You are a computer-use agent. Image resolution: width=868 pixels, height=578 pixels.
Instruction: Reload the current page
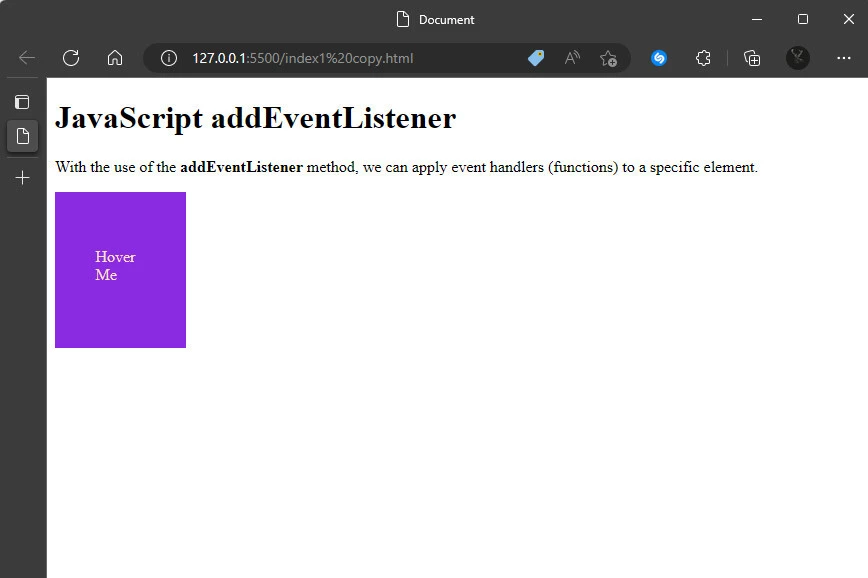(x=71, y=58)
